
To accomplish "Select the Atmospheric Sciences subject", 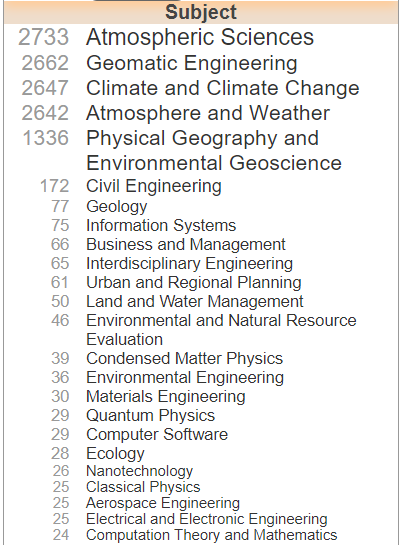I will [x=200, y=37].
